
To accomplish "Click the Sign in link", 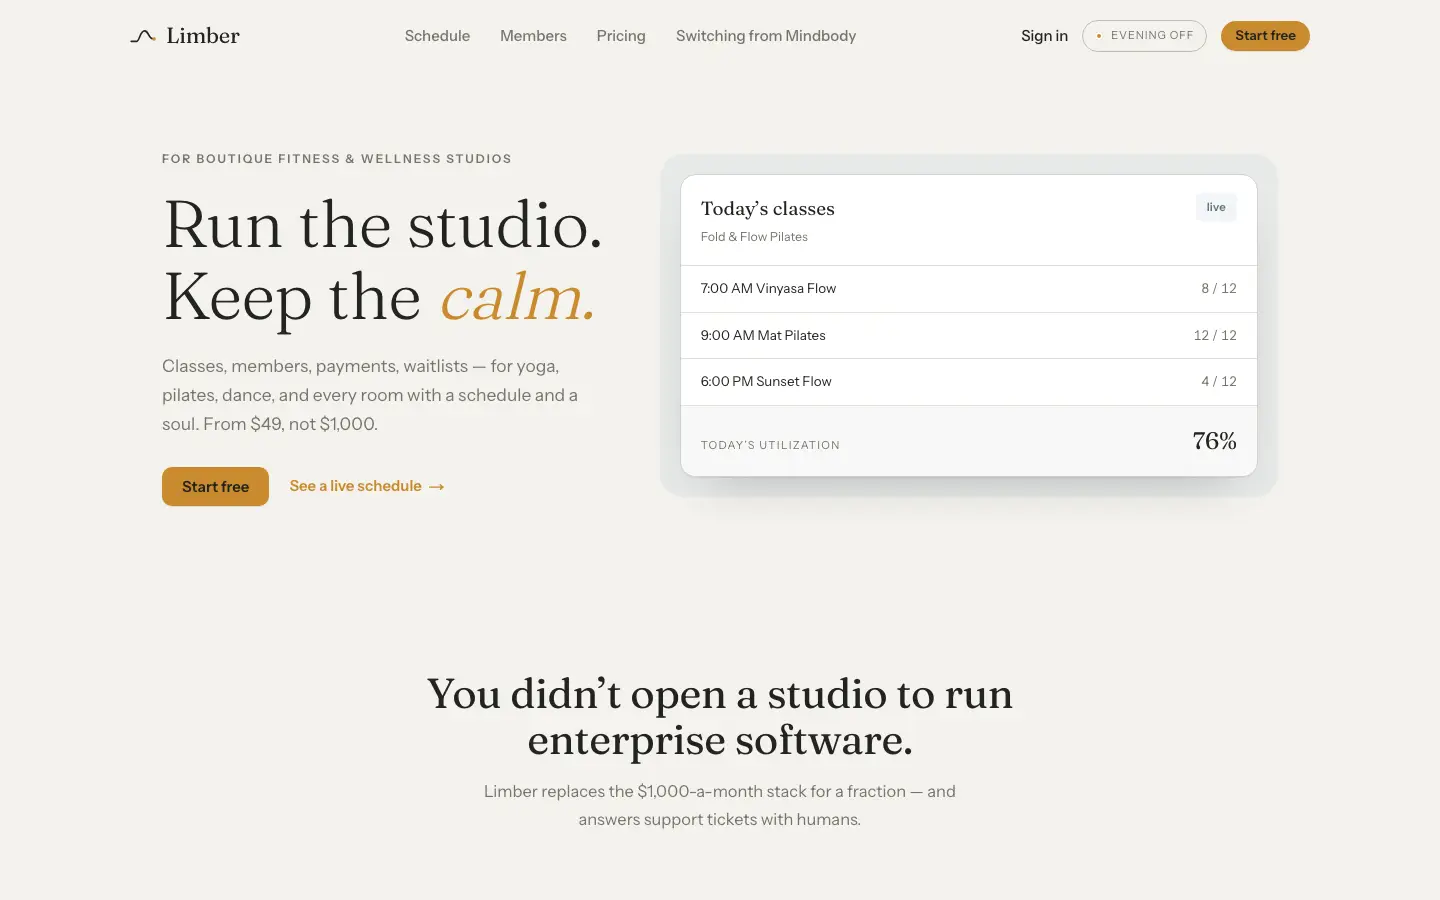I will [1044, 36].
